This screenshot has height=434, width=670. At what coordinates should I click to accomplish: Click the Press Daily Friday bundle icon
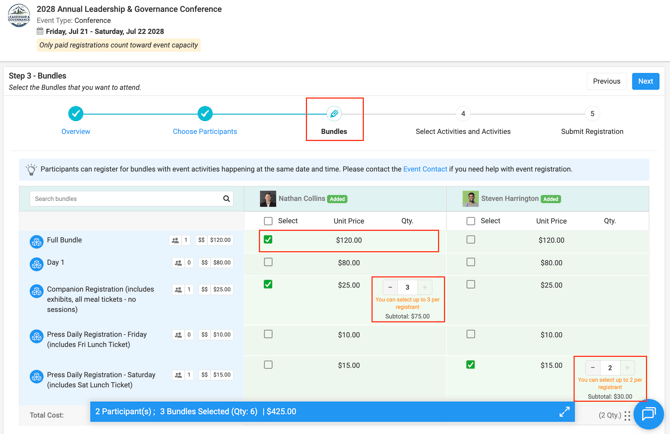tap(36, 336)
